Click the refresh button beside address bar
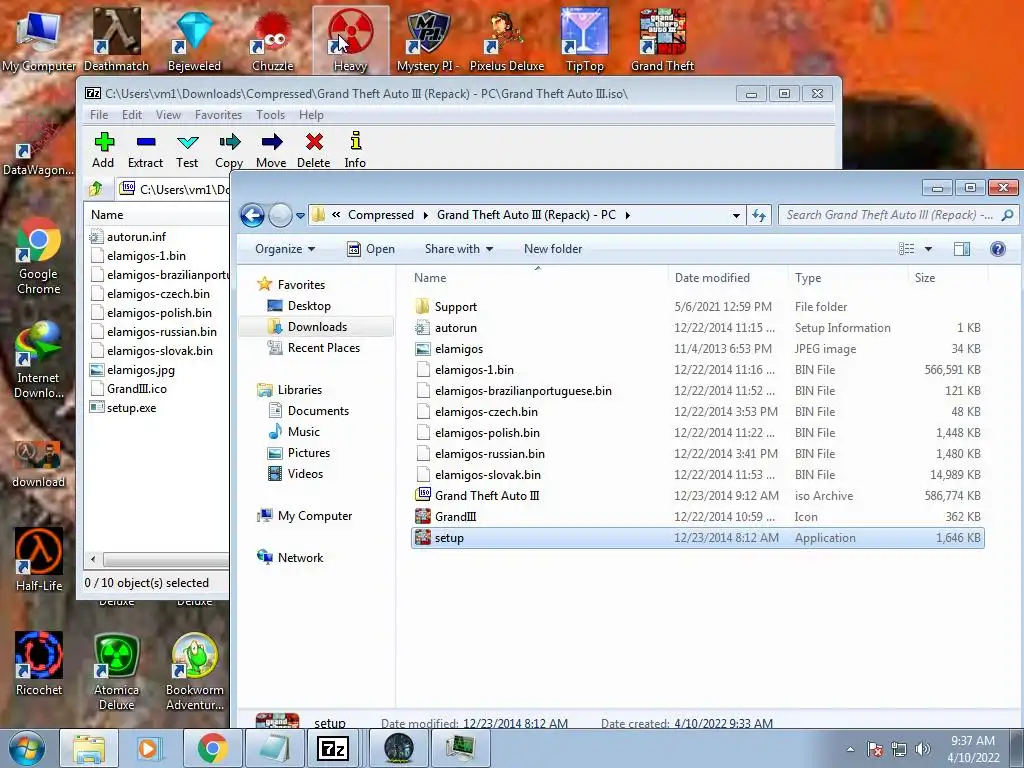 pyautogui.click(x=759, y=215)
